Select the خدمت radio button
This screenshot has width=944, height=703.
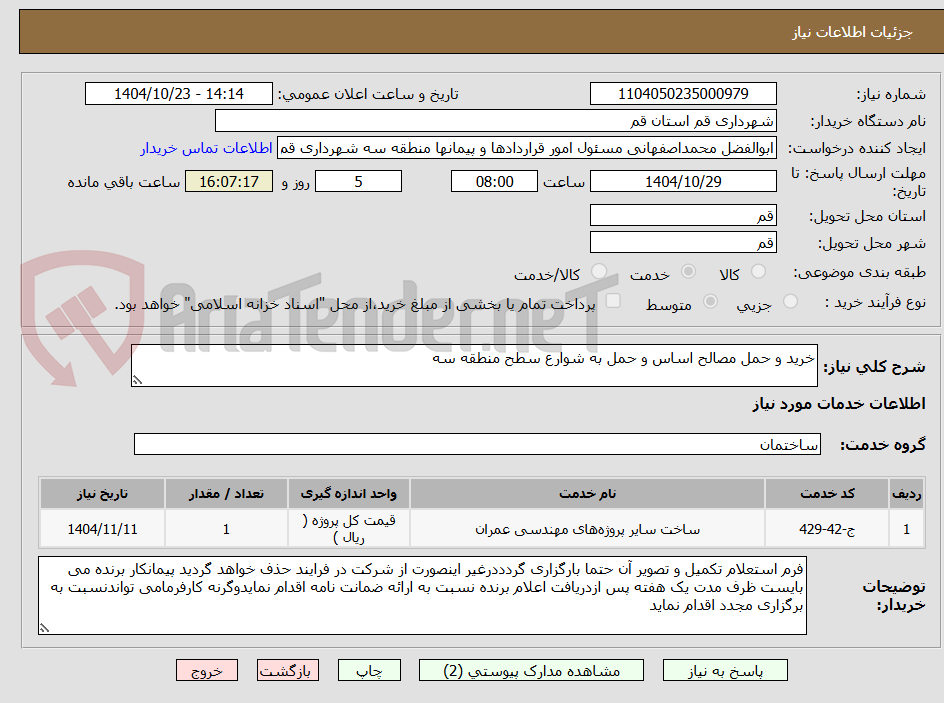pos(688,272)
